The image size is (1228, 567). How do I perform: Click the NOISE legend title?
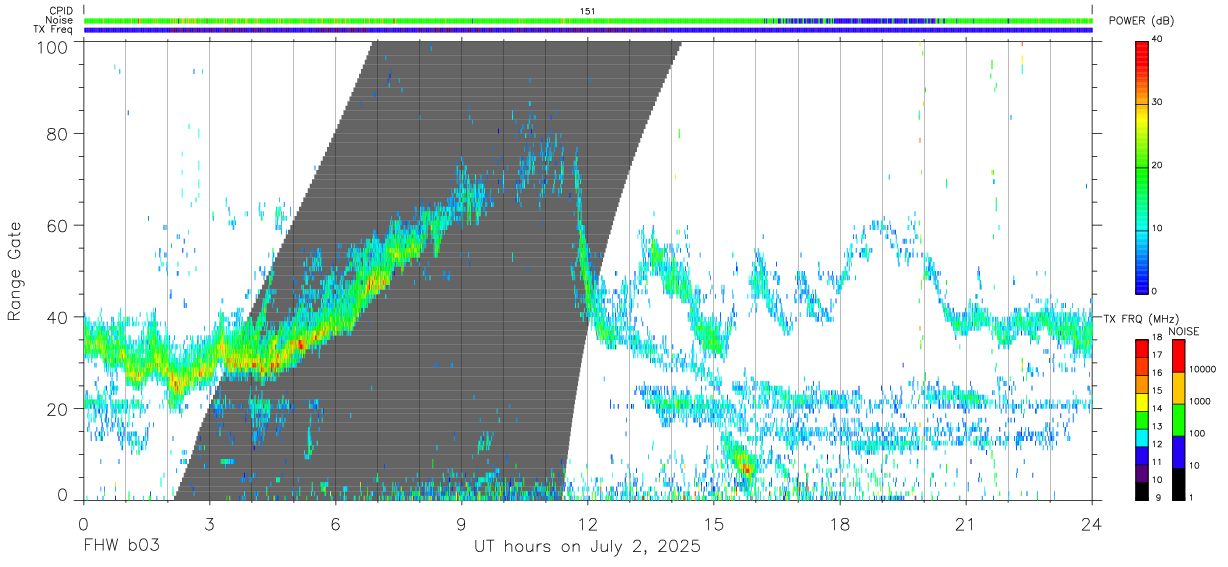pos(1182,331)
